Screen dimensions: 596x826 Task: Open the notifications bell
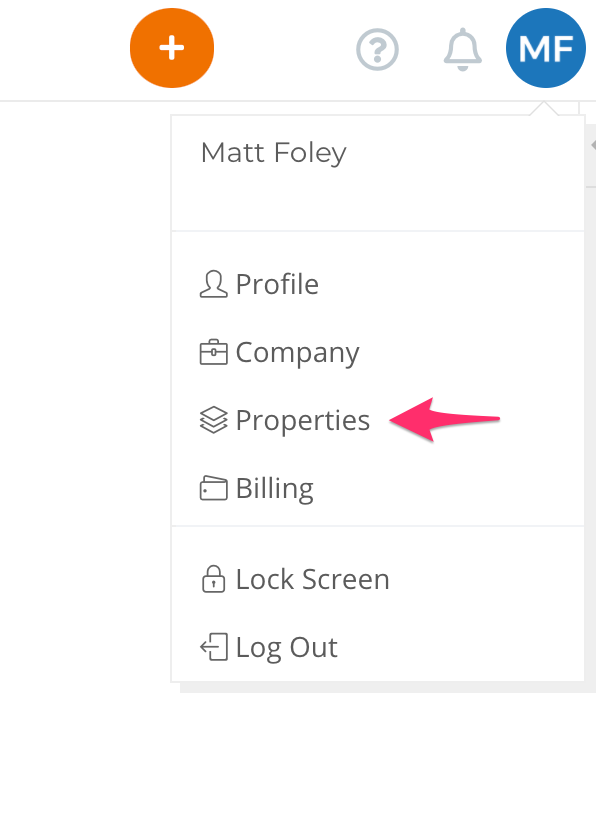point(463,49)
